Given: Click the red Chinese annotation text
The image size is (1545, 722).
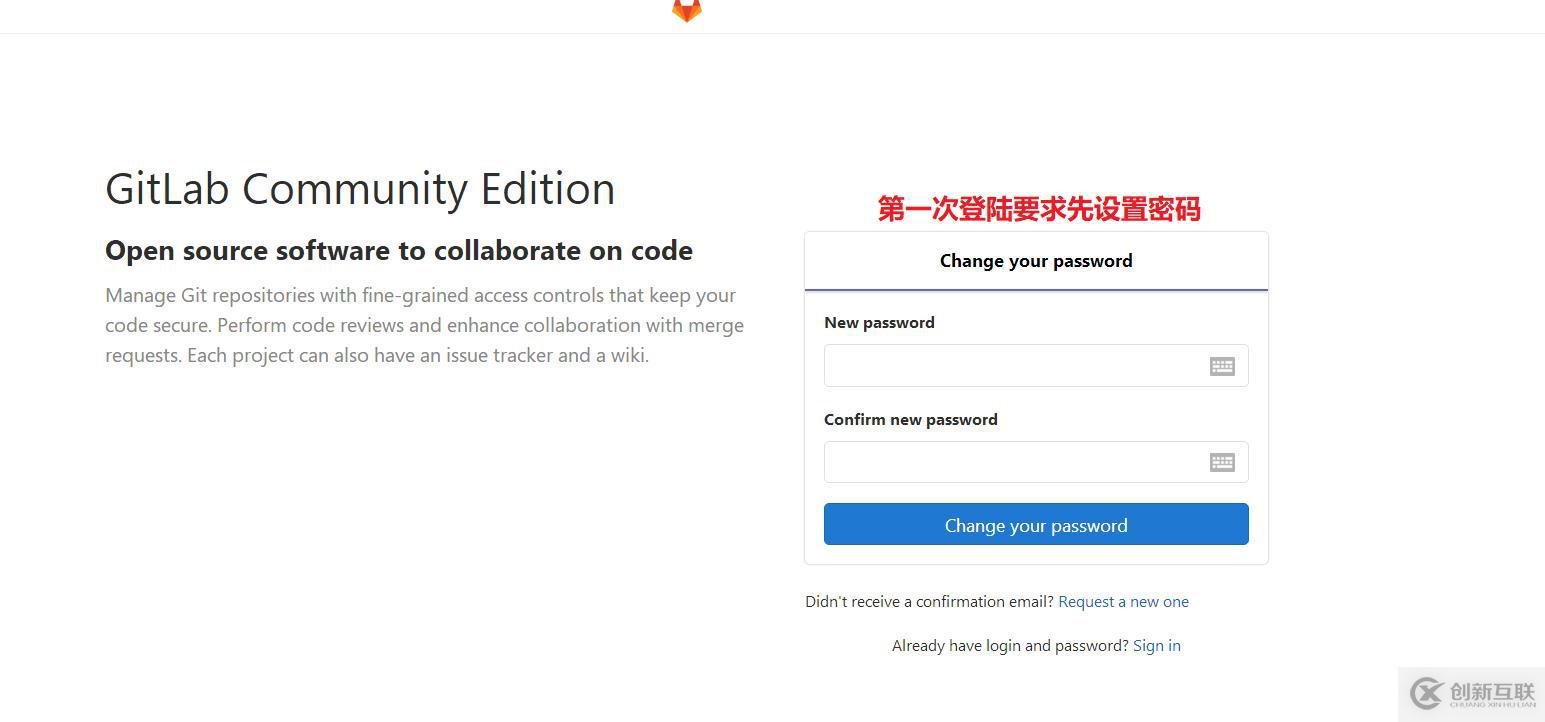Looking at the screenshot, I should [1038, 209].
